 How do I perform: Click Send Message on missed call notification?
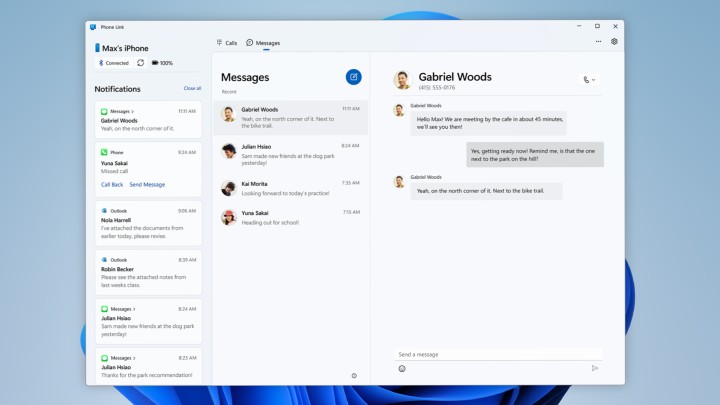(x=147, y=185)
